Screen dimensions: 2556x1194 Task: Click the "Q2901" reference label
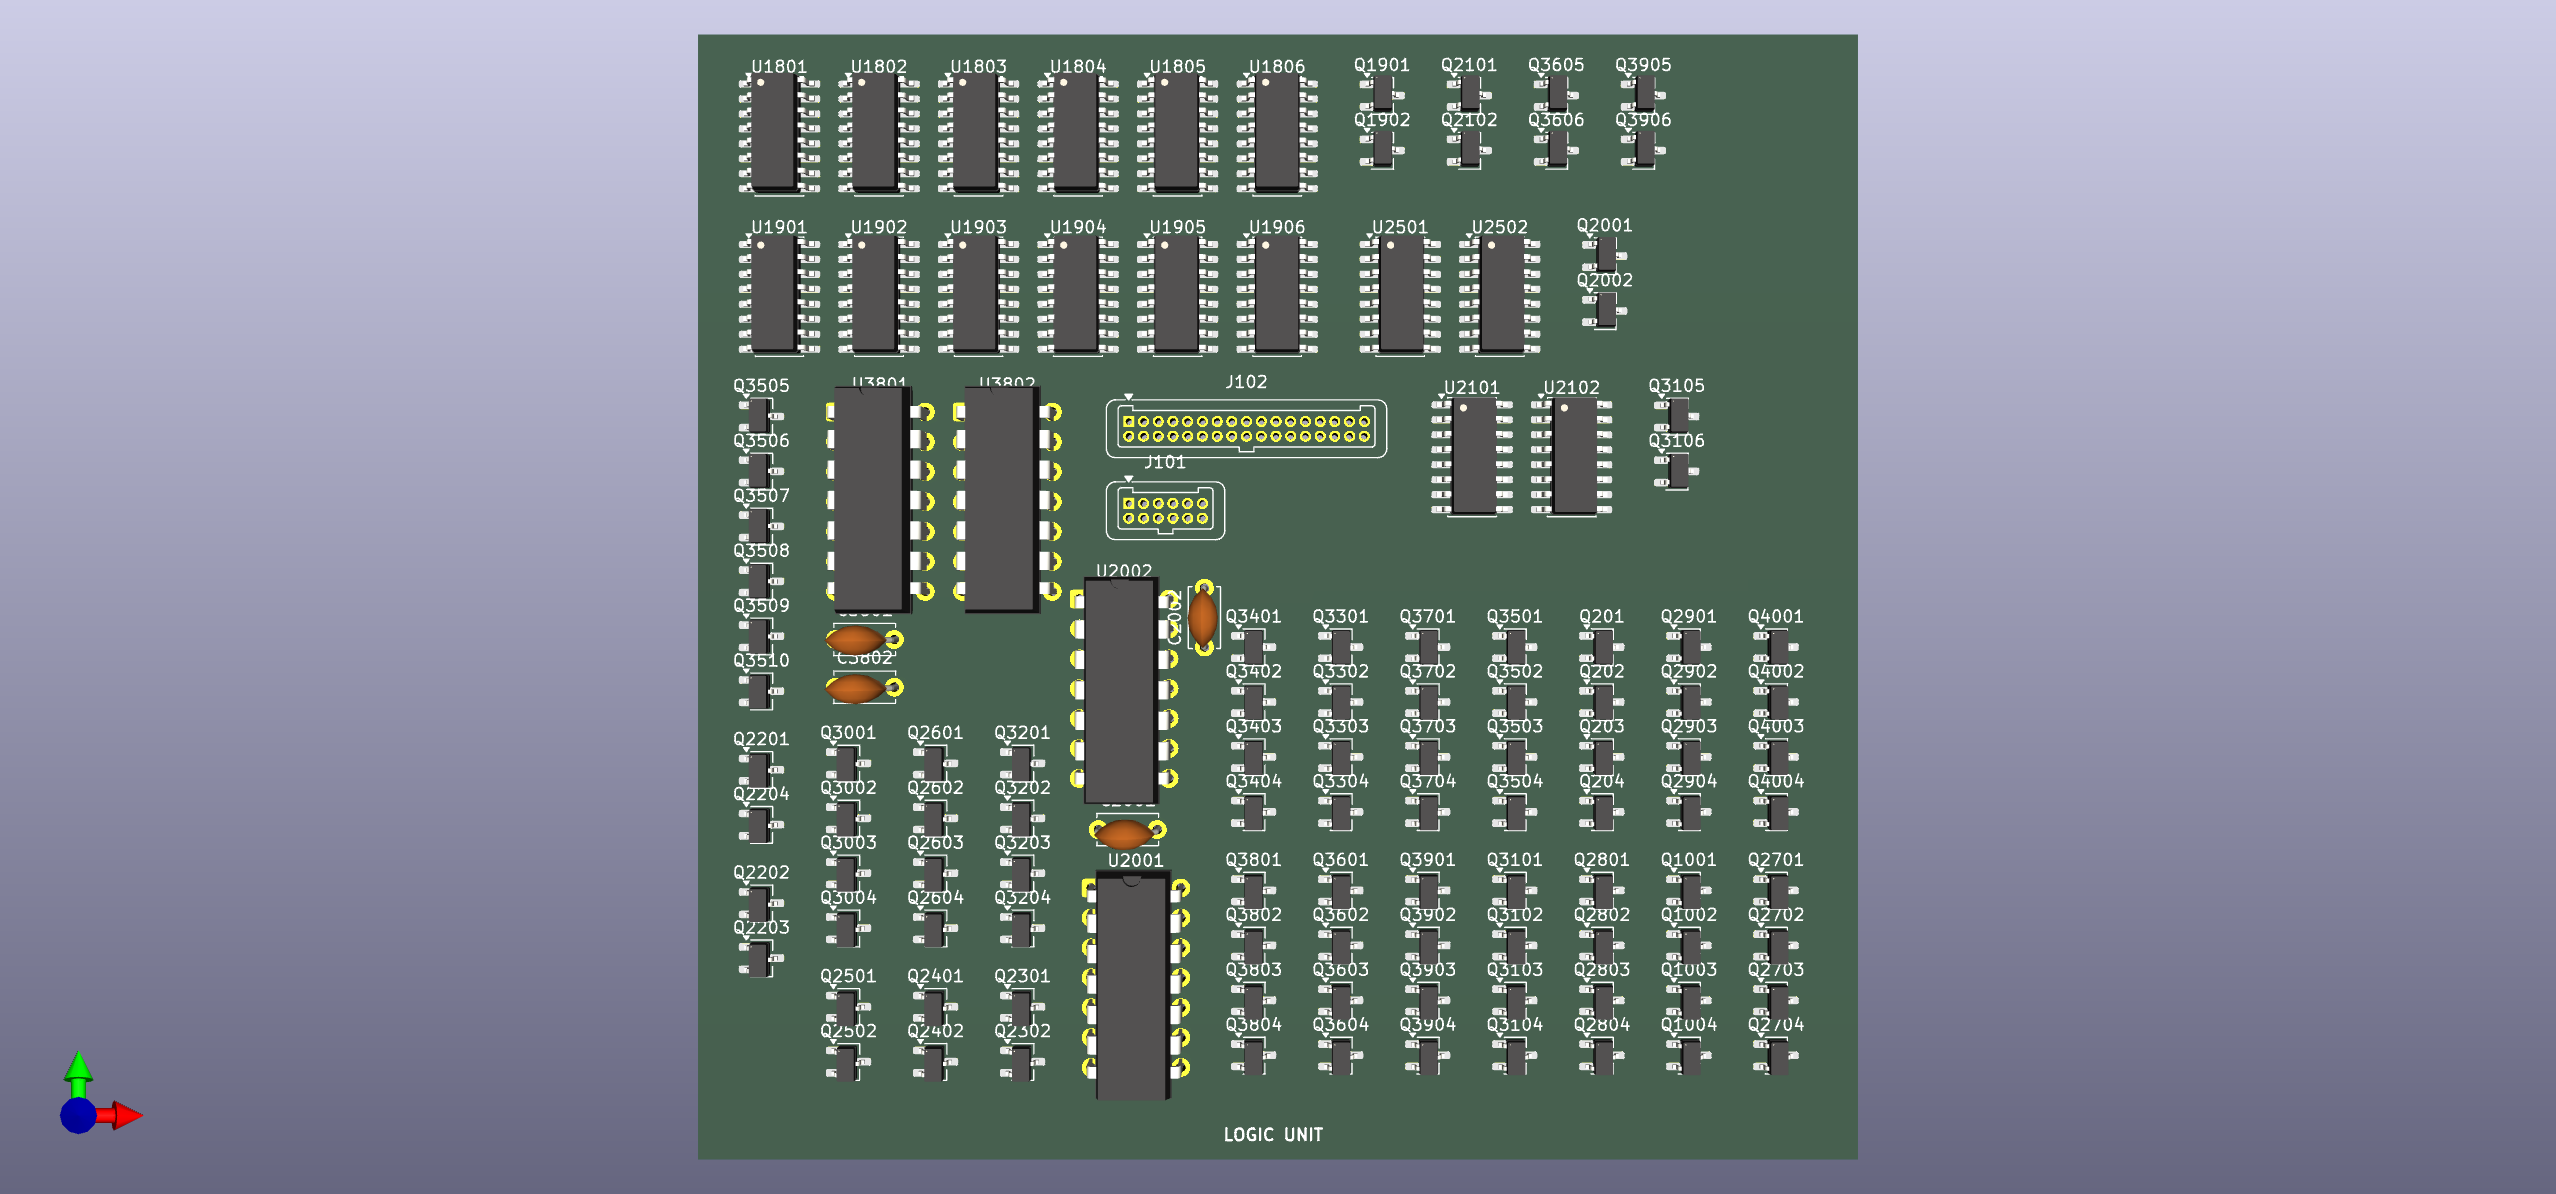pyautogui.click(x=1688, y=617)
